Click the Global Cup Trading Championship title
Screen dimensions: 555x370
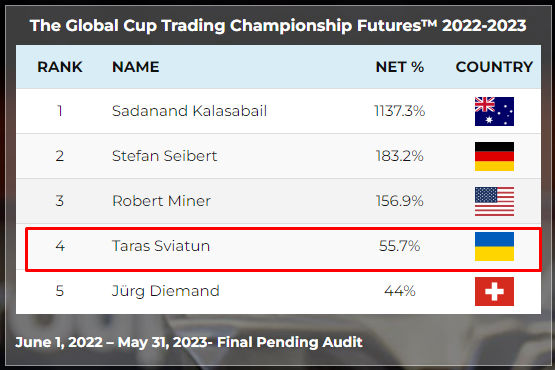[278, 25]
